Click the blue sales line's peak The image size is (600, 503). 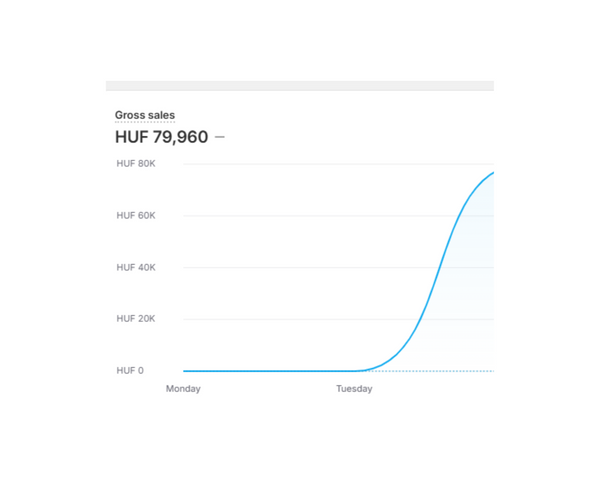(491, 174)
